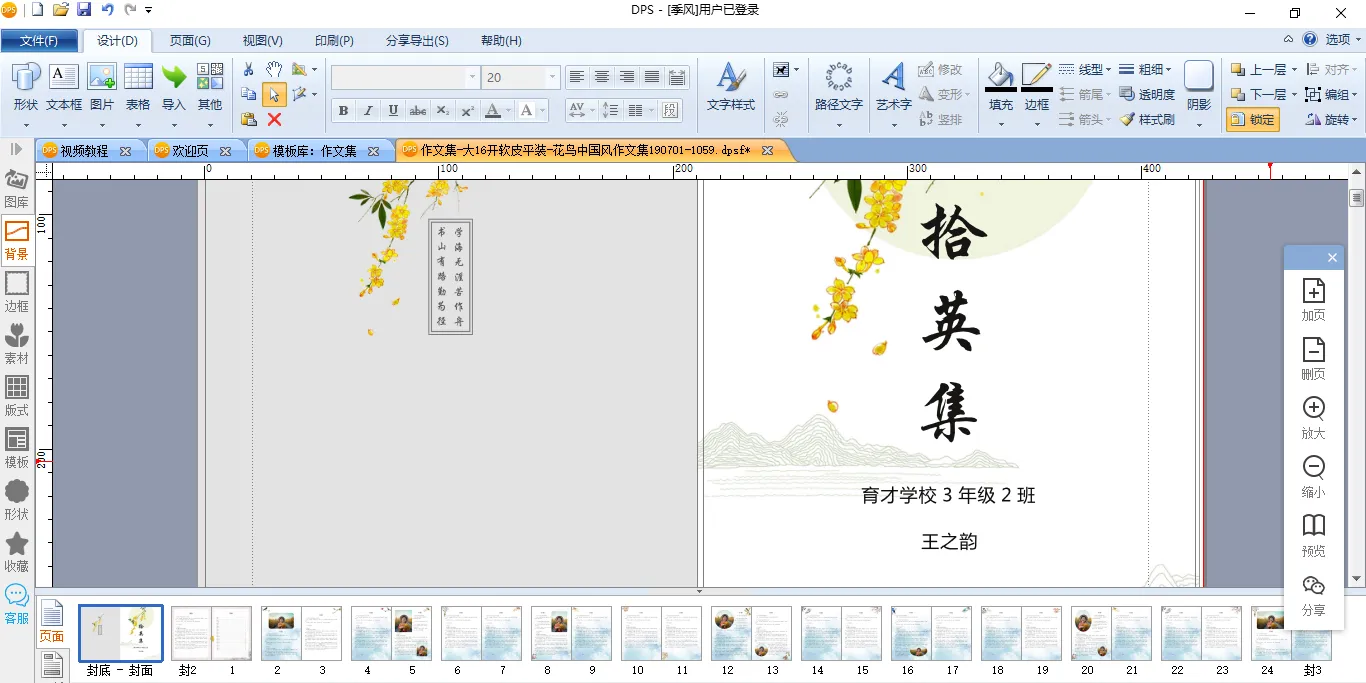Screen dimensions: 1366x683
Task: Open the 素材 materials panel in sidebar
Action: pos(17,342)
